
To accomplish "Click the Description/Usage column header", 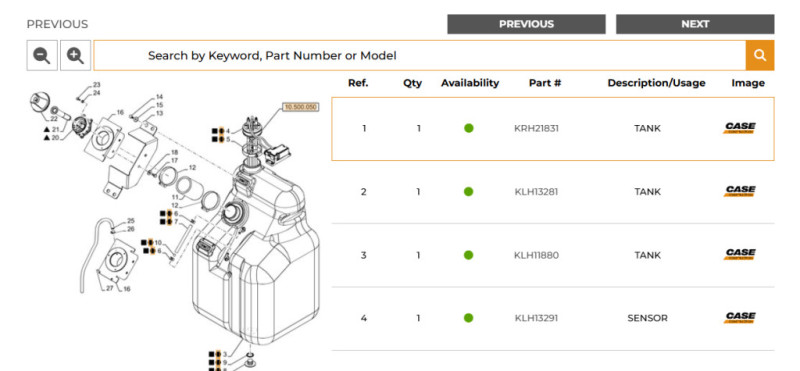I will point(656,83).
